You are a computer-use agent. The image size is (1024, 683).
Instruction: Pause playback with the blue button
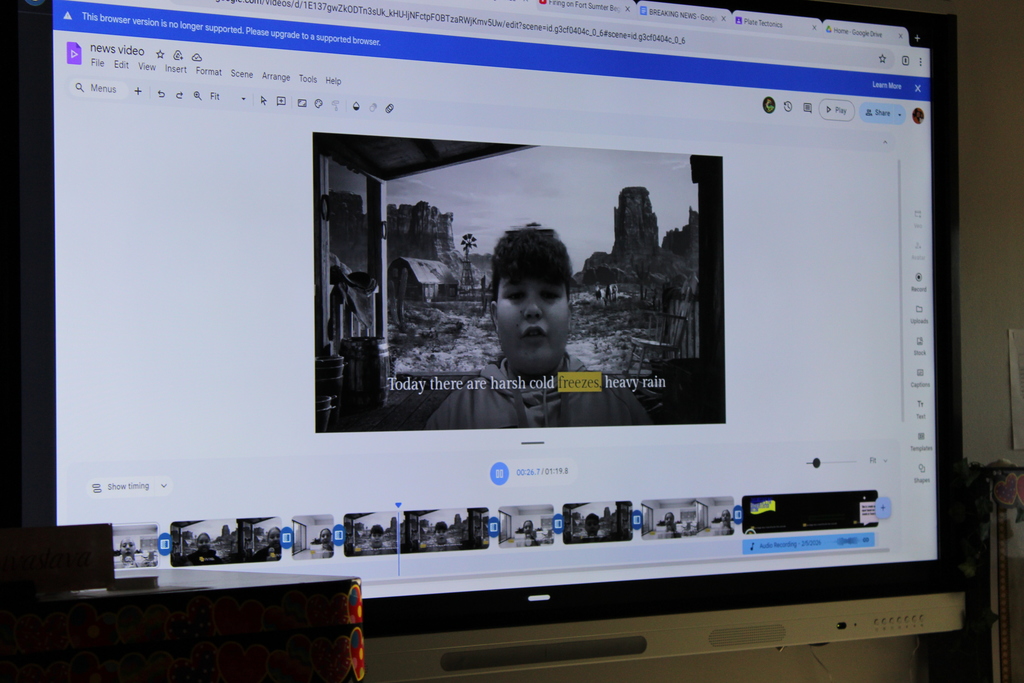coord(499,472)
